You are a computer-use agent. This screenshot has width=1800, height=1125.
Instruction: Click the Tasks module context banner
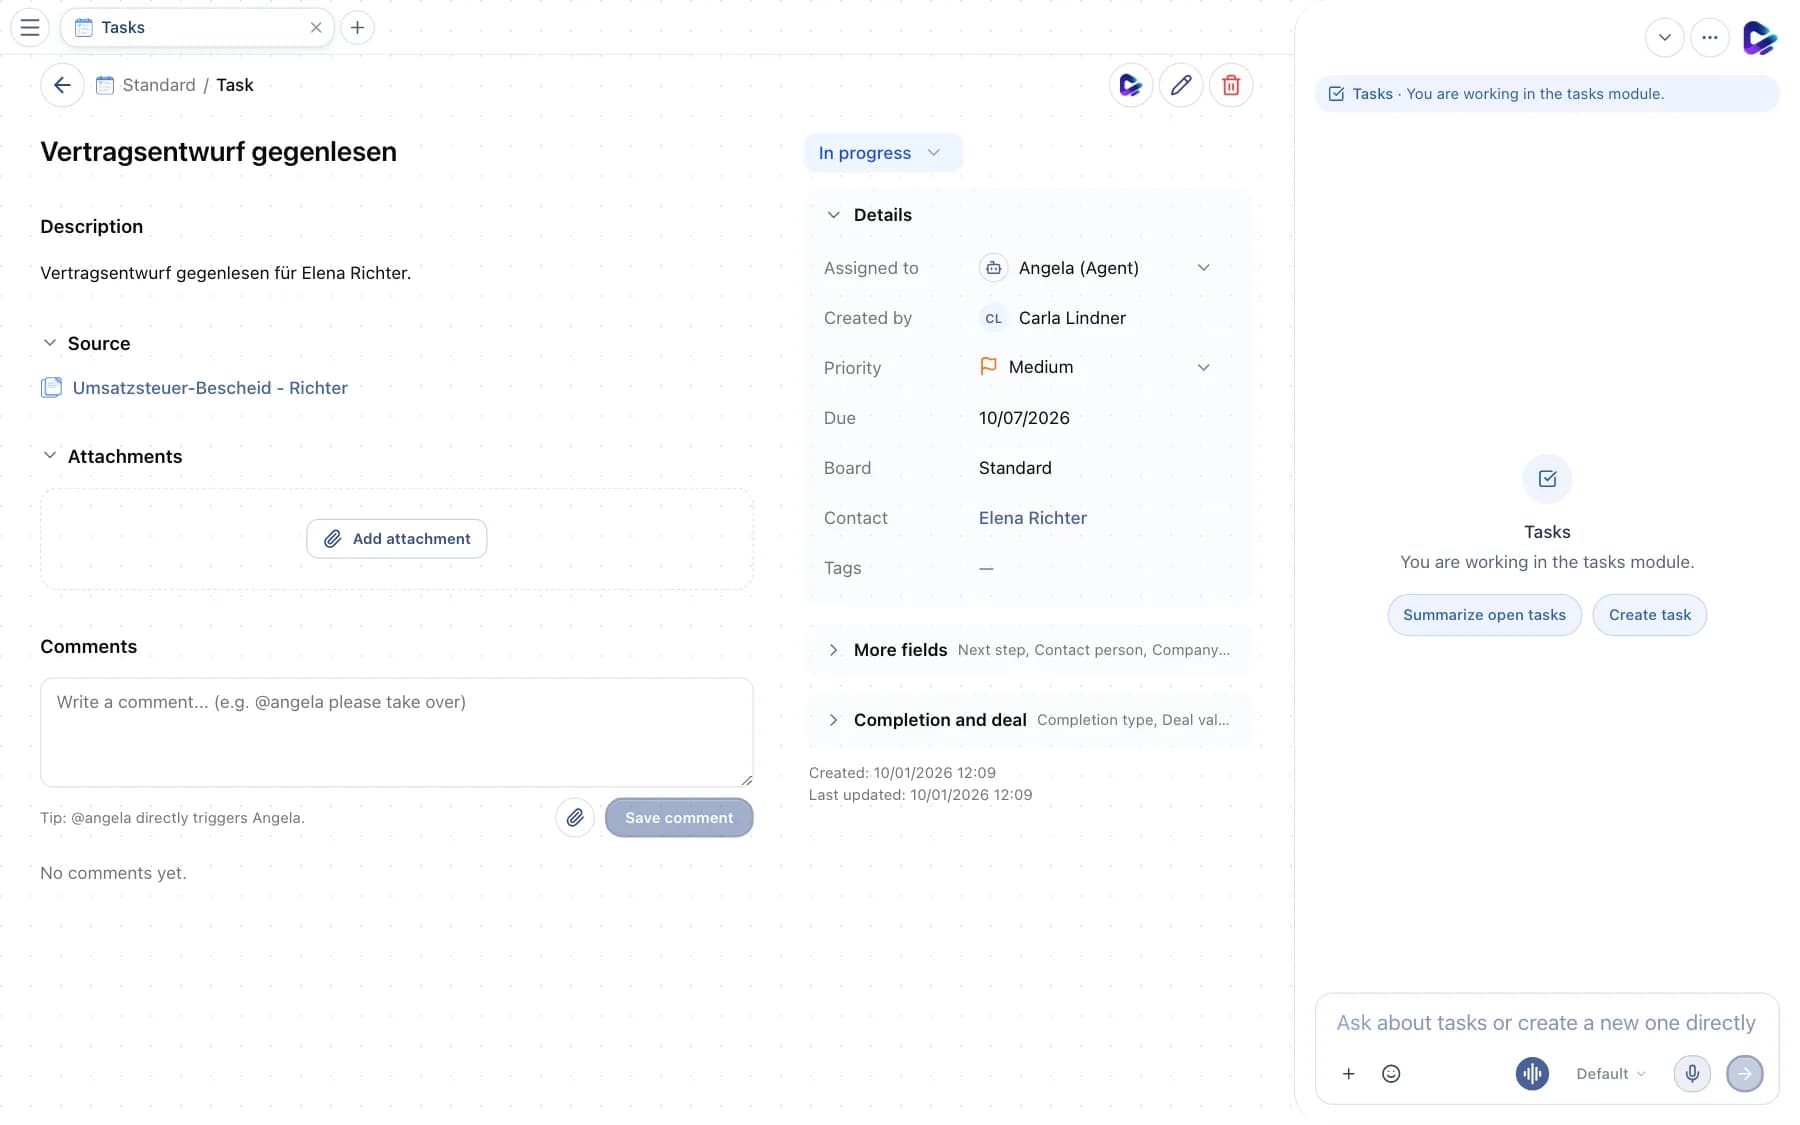point(1547,94)
